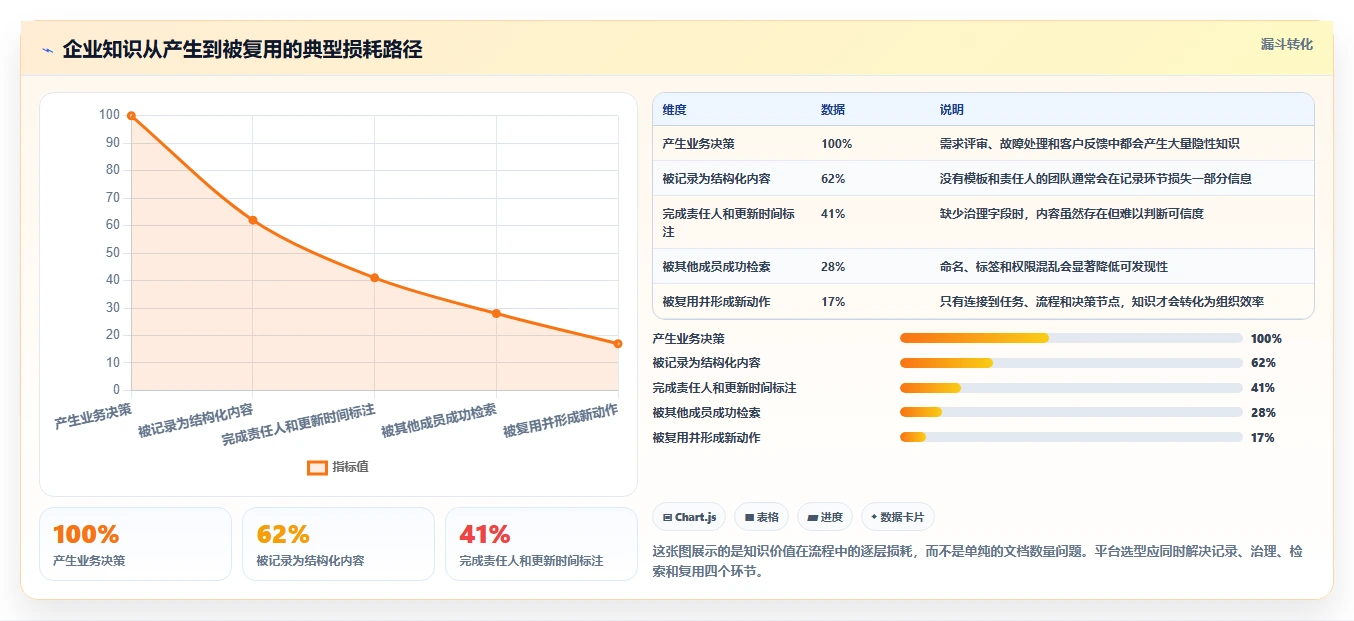
Task: Click the chart data point at 100
Action: 131,116
